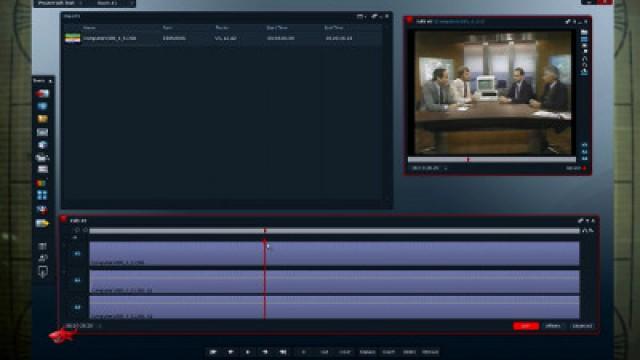The height and width of the screenshot is (360, 640).
Task: Click the second transport button in console
Action: tap(231, 352)
